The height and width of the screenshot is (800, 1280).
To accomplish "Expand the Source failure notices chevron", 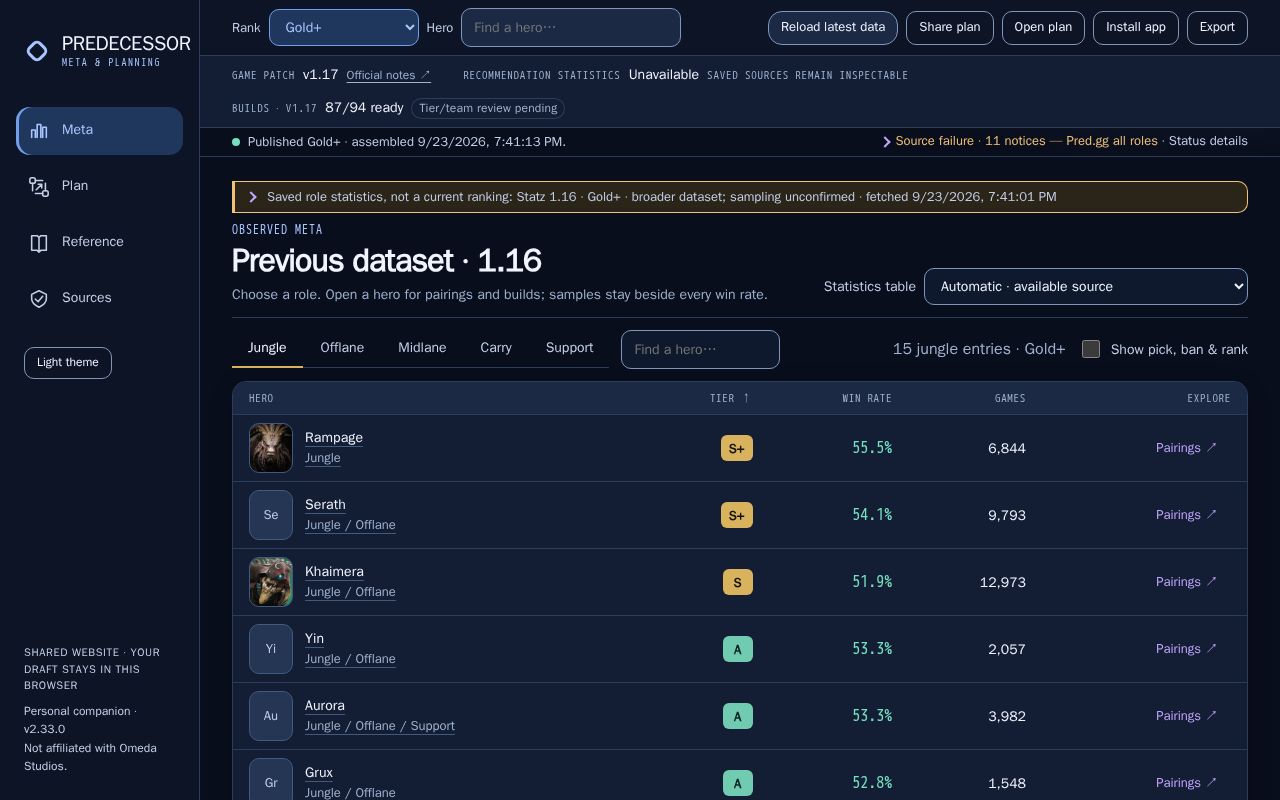I will [886, 142].
